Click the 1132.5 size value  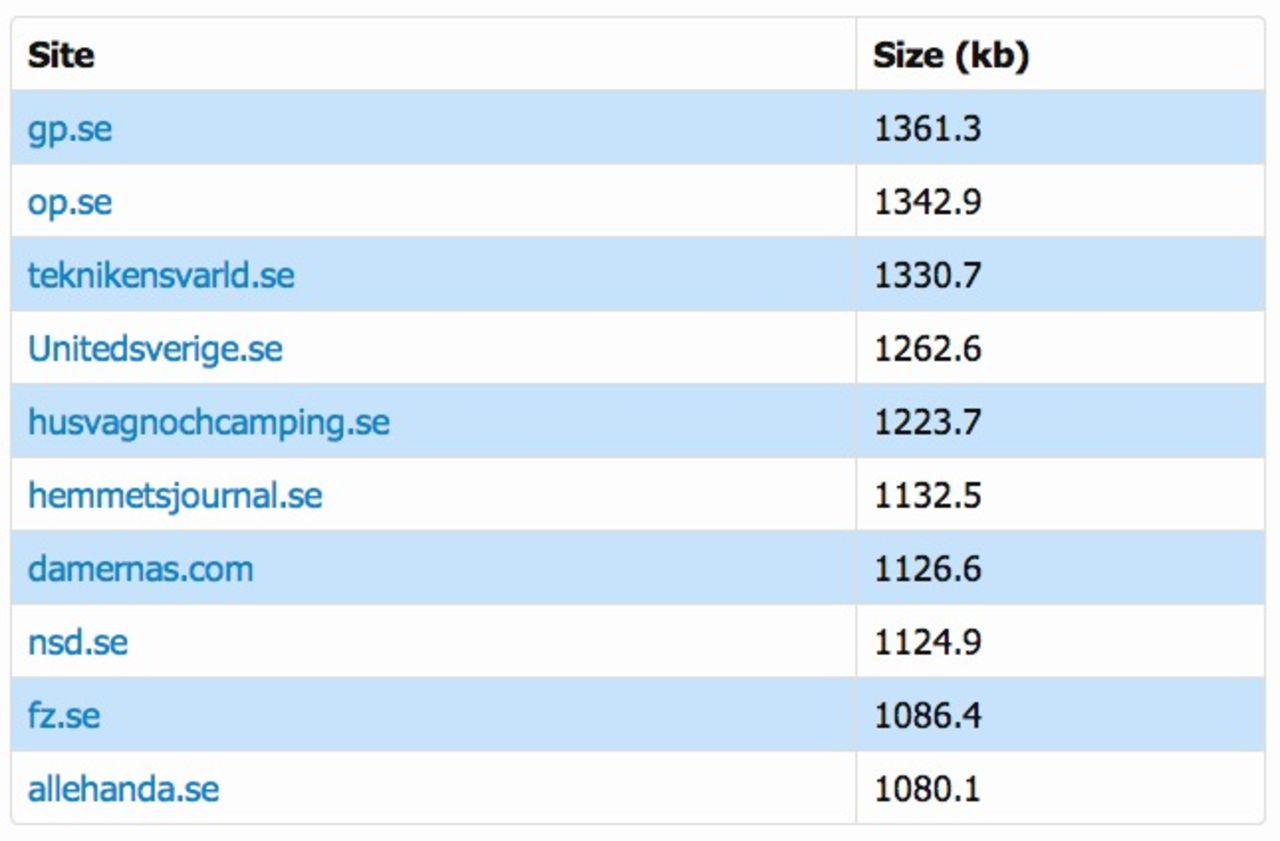(928, 495)
